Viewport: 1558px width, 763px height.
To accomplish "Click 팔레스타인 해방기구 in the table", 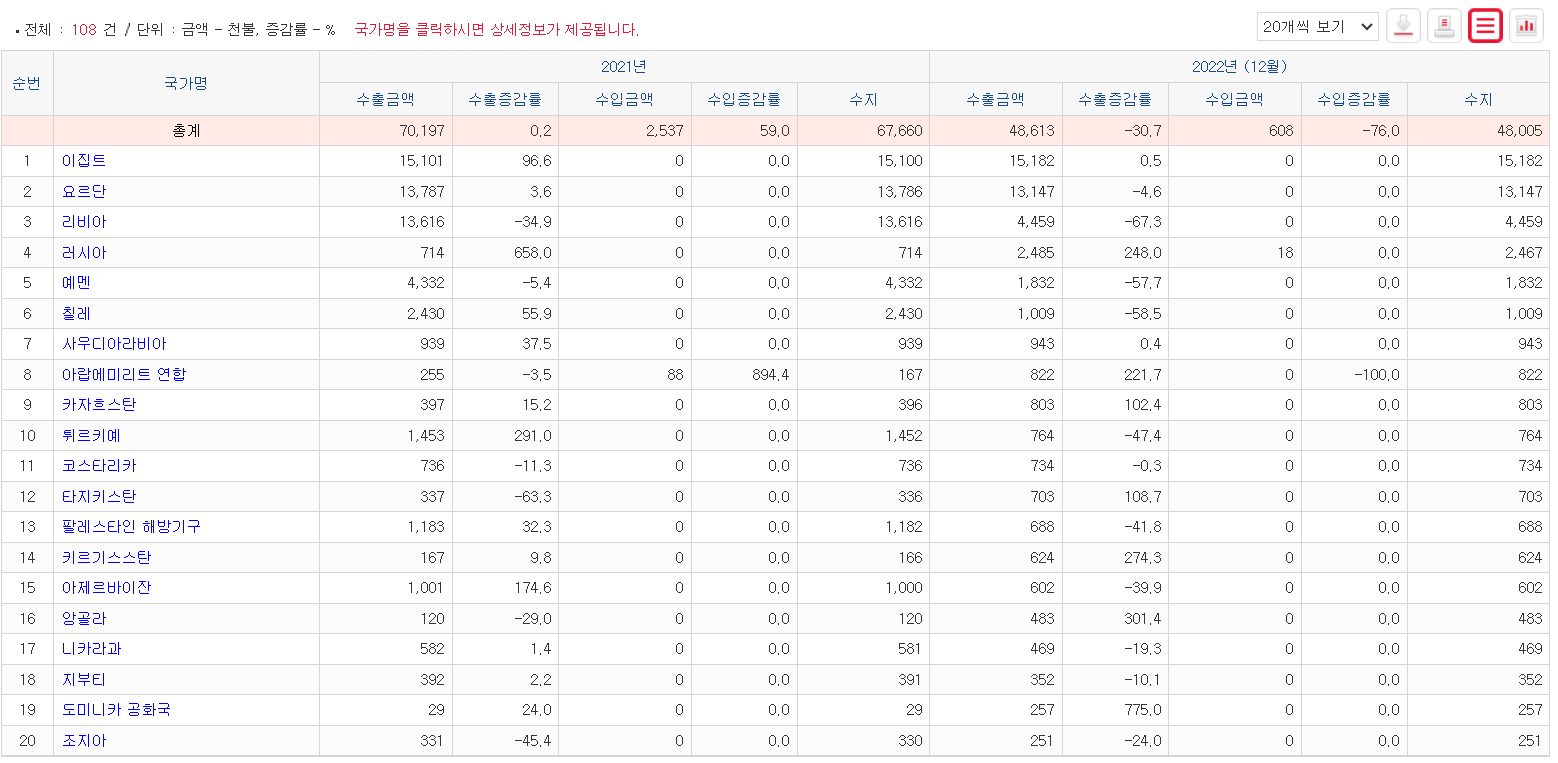I will (x=131, y=527).
